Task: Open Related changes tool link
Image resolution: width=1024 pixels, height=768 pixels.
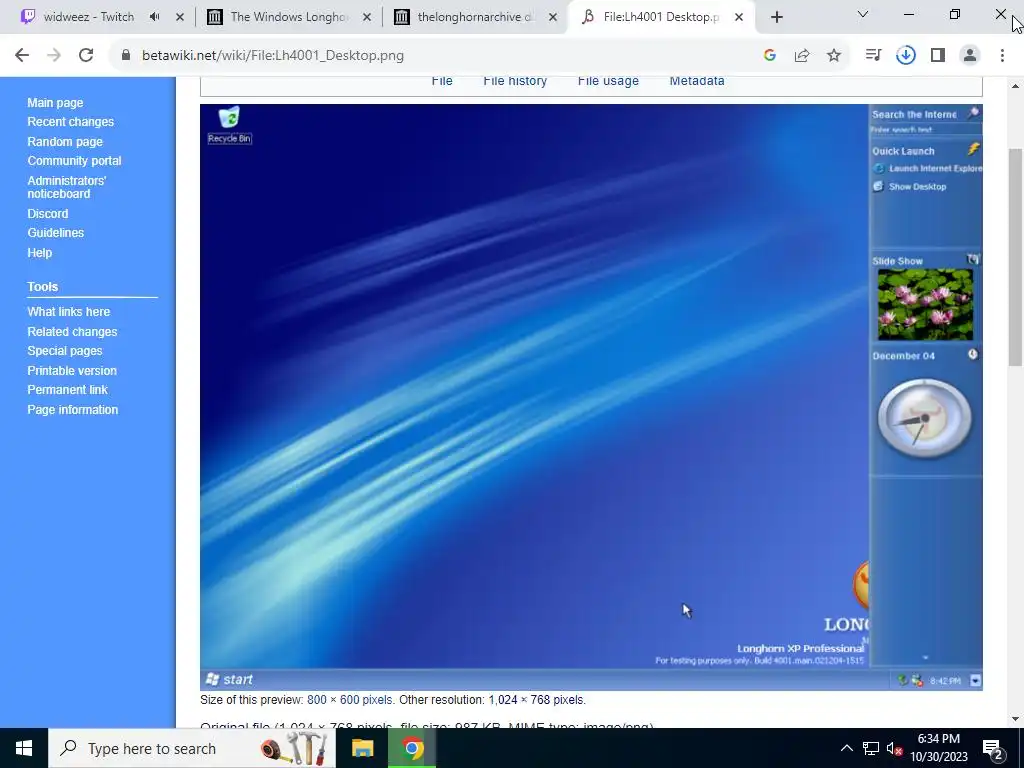Action: coord(72,331)
